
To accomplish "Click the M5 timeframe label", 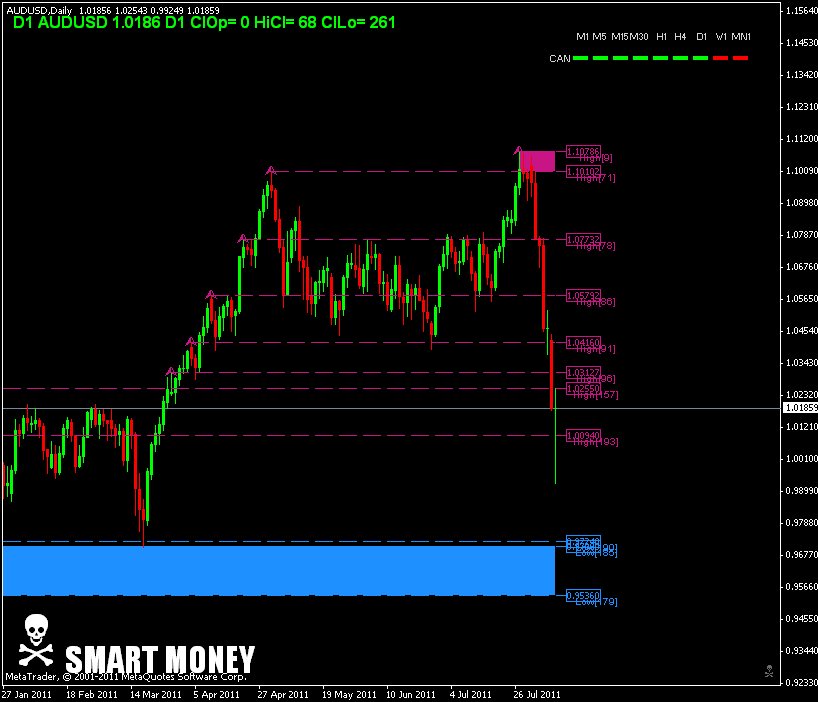I will pyautogui.click(x=599, y=37).
